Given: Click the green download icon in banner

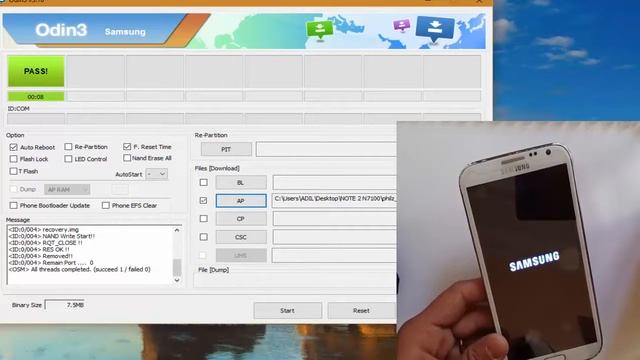Looking at the screenshot, I should coord(320,30).
